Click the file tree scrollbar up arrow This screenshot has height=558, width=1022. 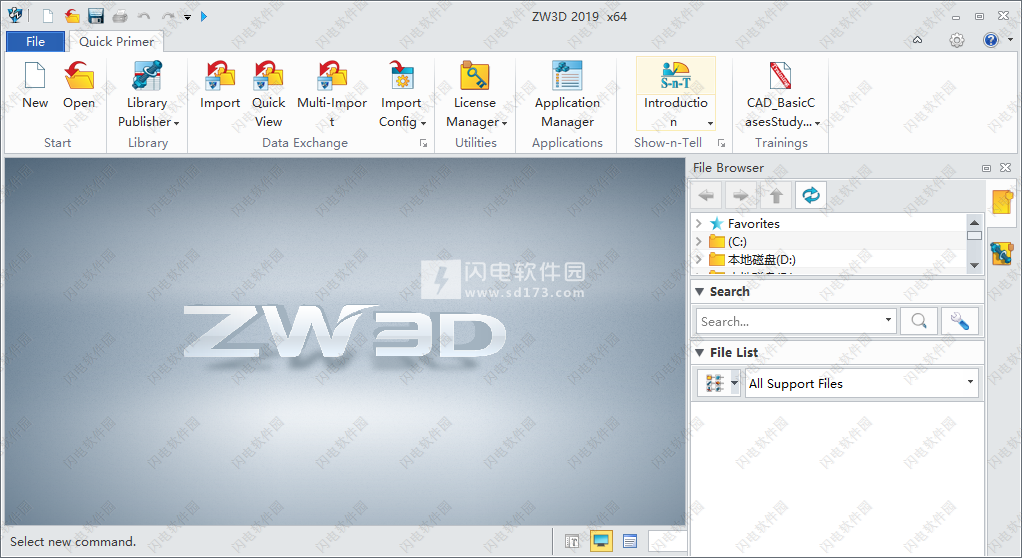point(974,222)
